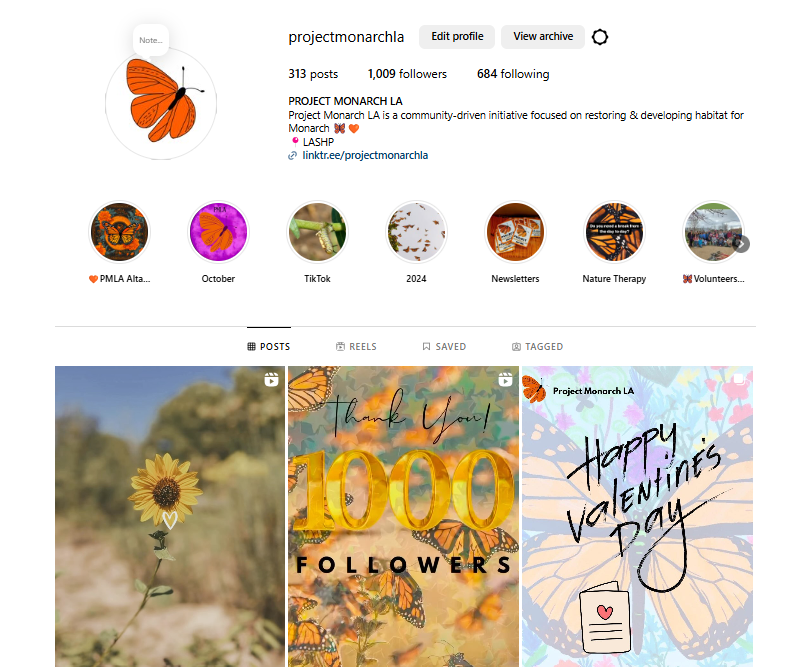The width and height of the screenshot is (805, 667).
Task: Open the TikTok story highlight
Action: click(317, 232)
